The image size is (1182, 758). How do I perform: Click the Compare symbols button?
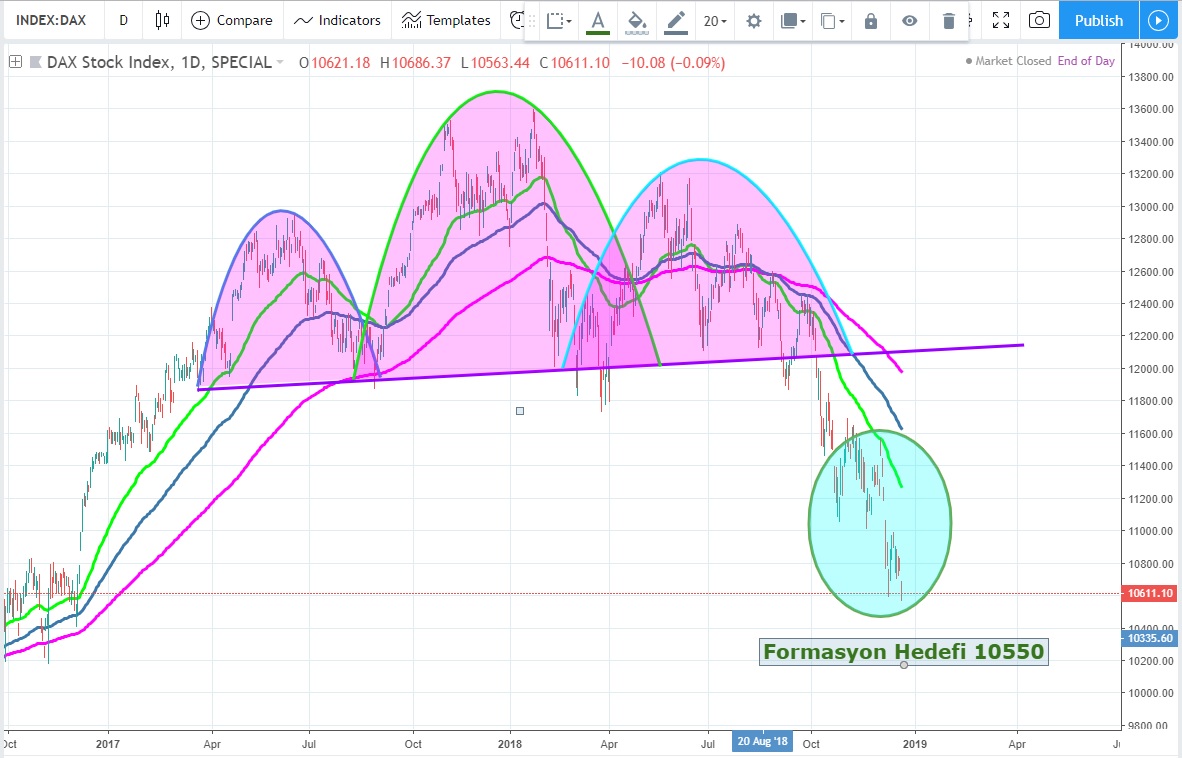[231, 20]
